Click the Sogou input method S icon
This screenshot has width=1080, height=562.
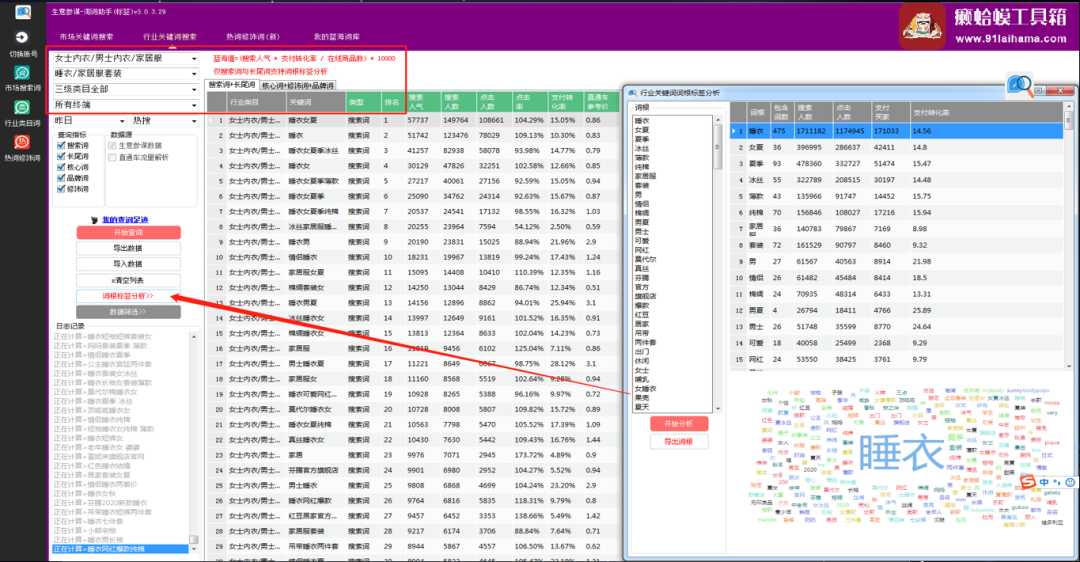[1028, 482]
